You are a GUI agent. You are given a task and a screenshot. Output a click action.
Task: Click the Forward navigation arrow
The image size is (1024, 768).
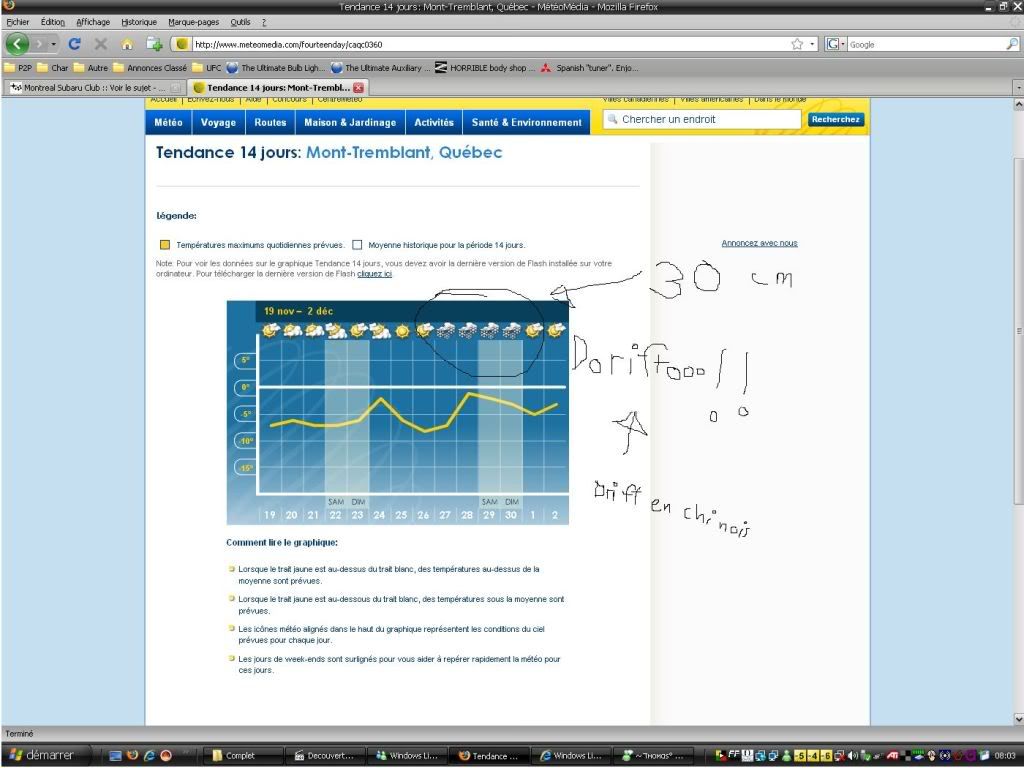pyautogui.click(x=39, y=44)
